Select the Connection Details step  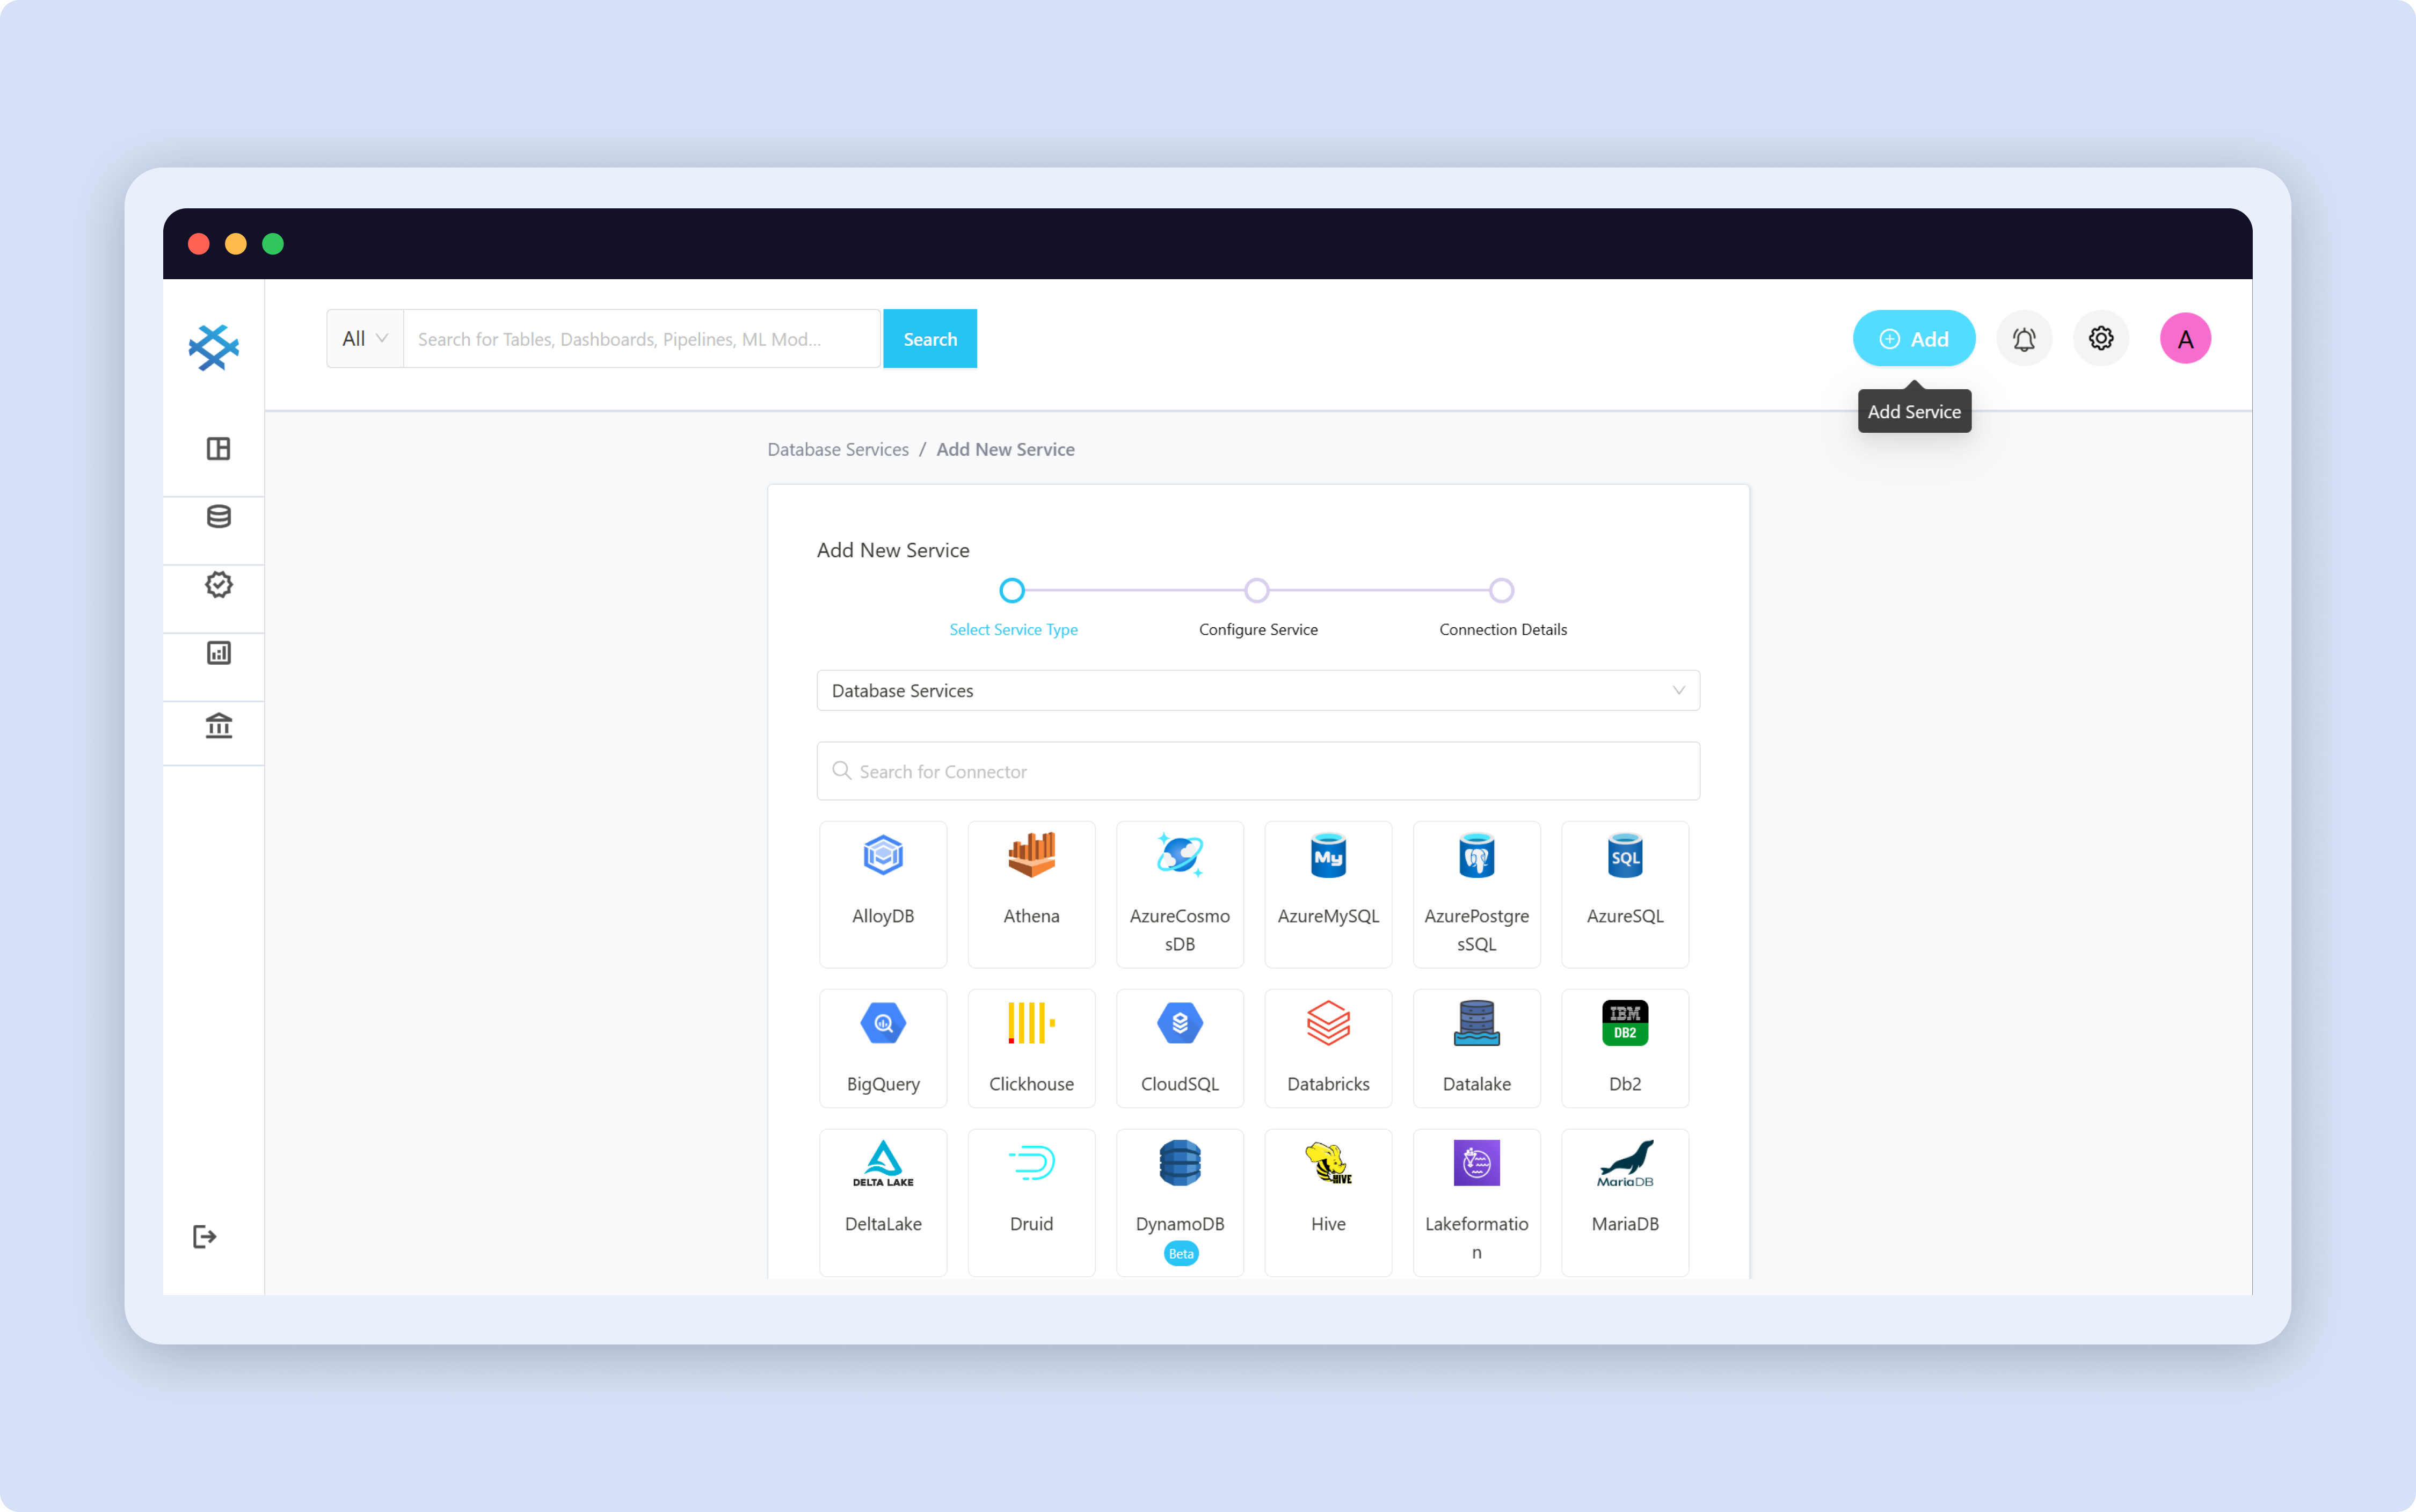pyautogui.click(x=1502, y=589)
